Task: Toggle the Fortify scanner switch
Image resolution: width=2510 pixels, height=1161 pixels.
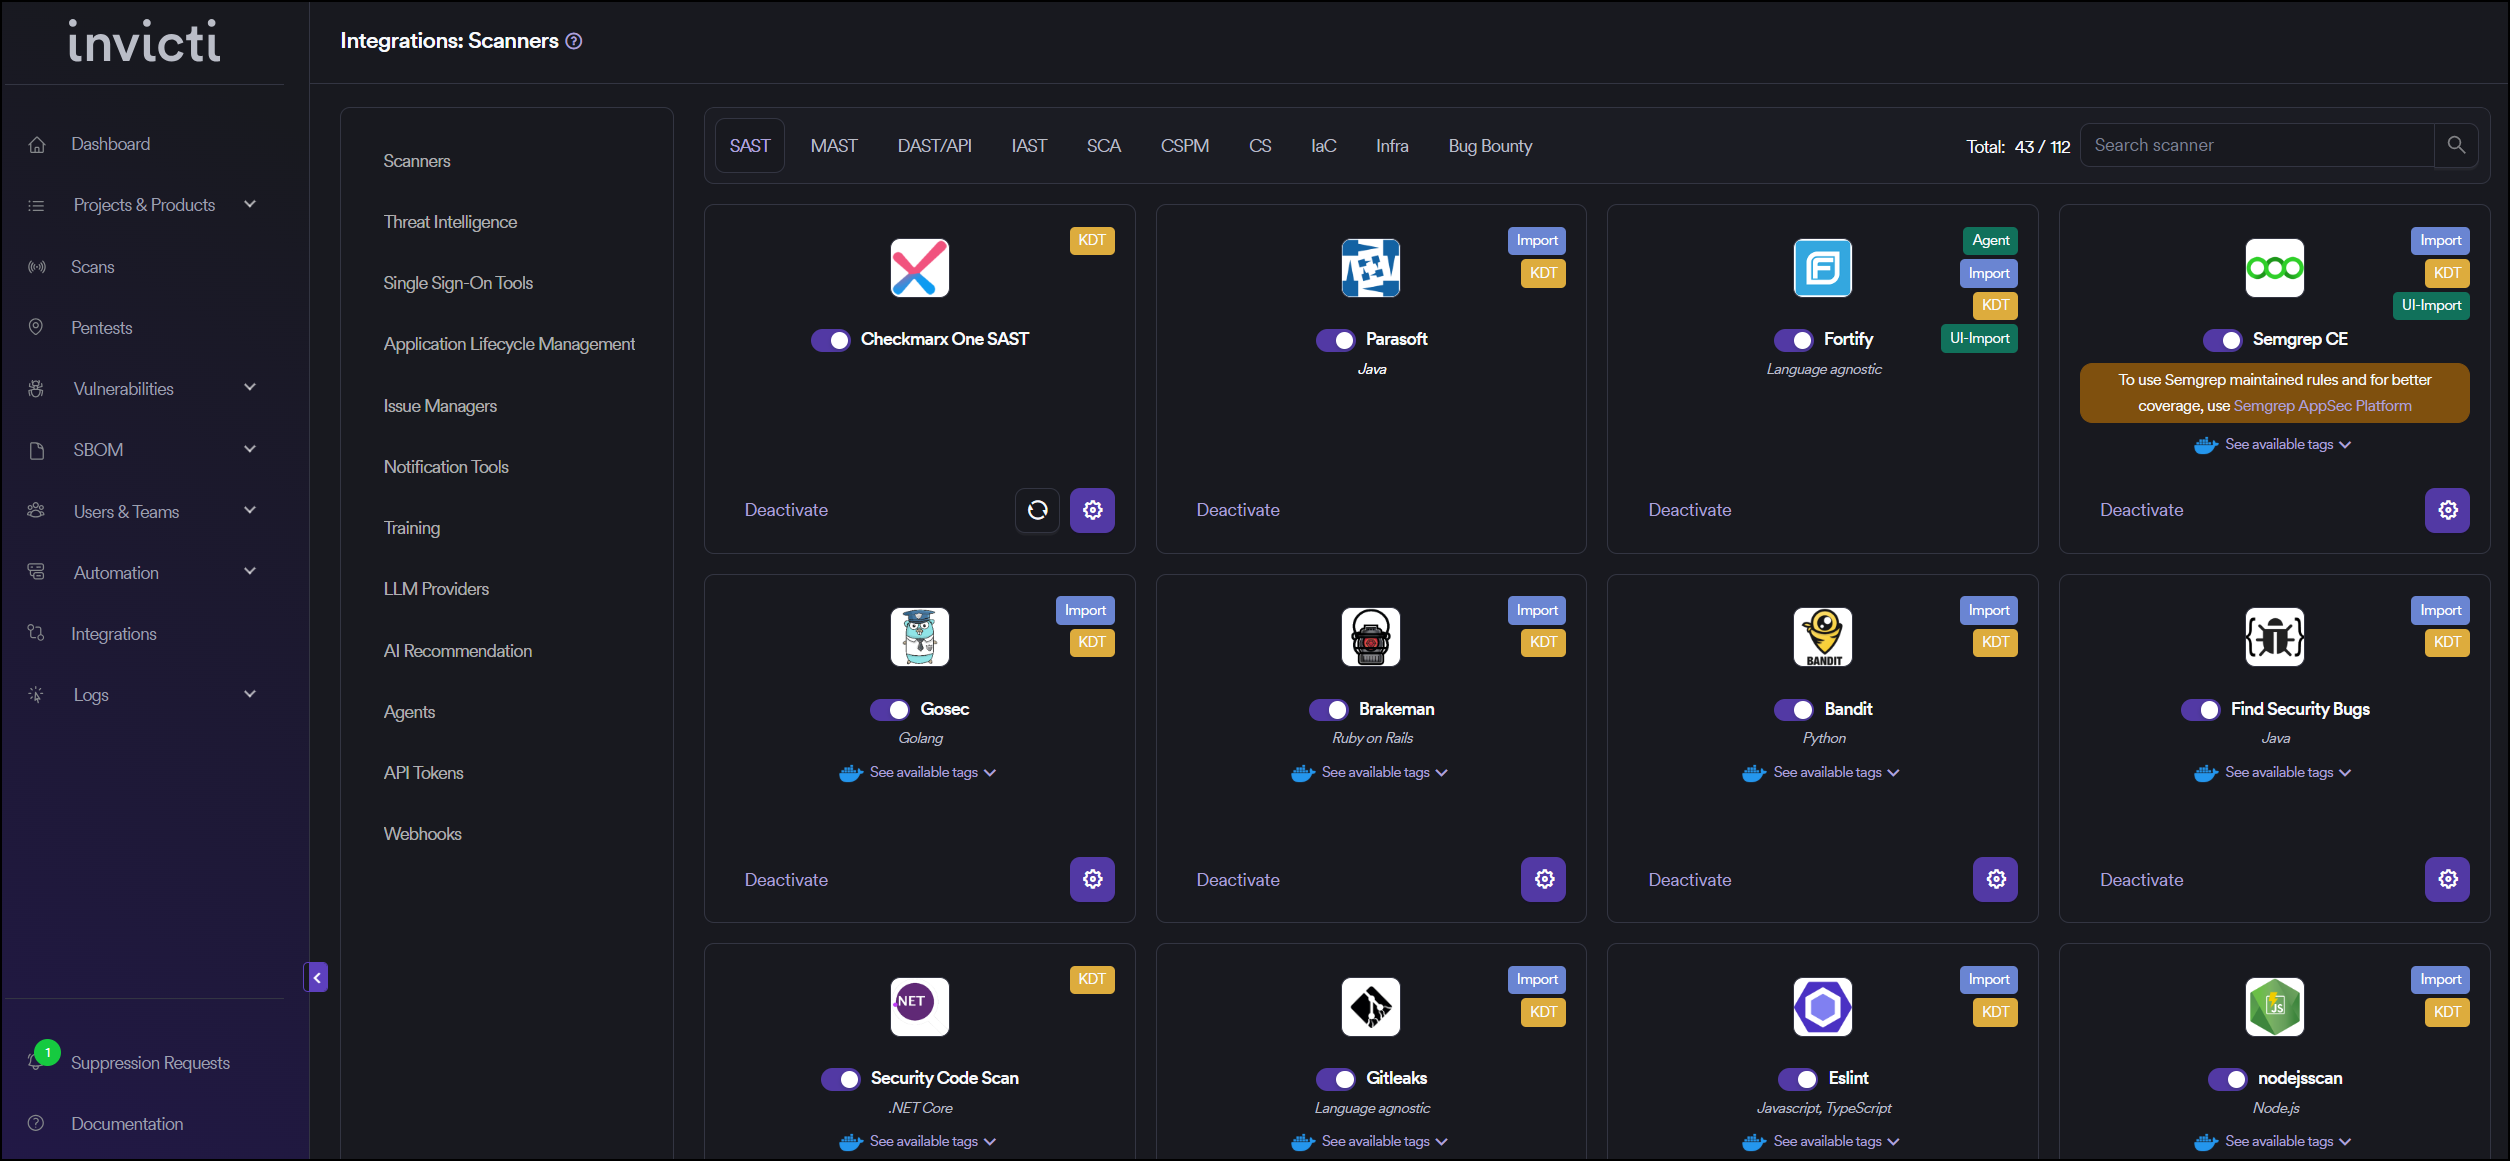Action: pos(1793,340)
